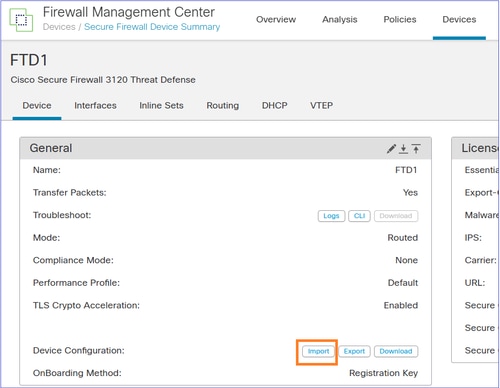Click the TLS Crypto Acceleration value Enabled
This screenshot has height=388, width=500.
401,306
